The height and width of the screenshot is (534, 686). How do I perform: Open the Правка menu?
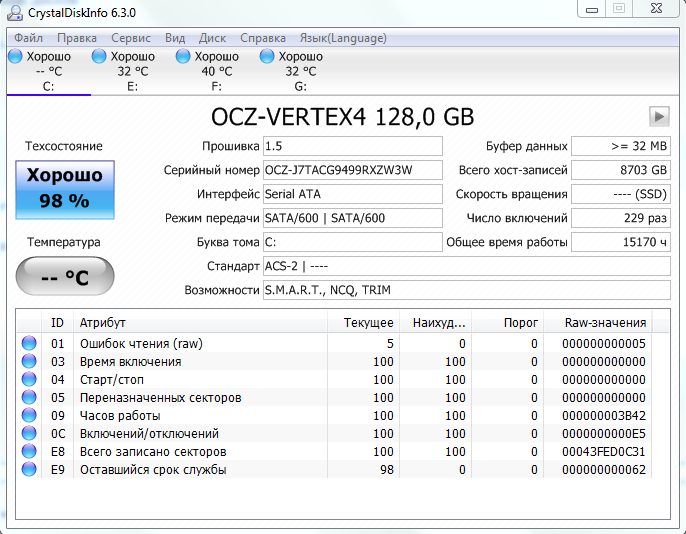point(77,38)
